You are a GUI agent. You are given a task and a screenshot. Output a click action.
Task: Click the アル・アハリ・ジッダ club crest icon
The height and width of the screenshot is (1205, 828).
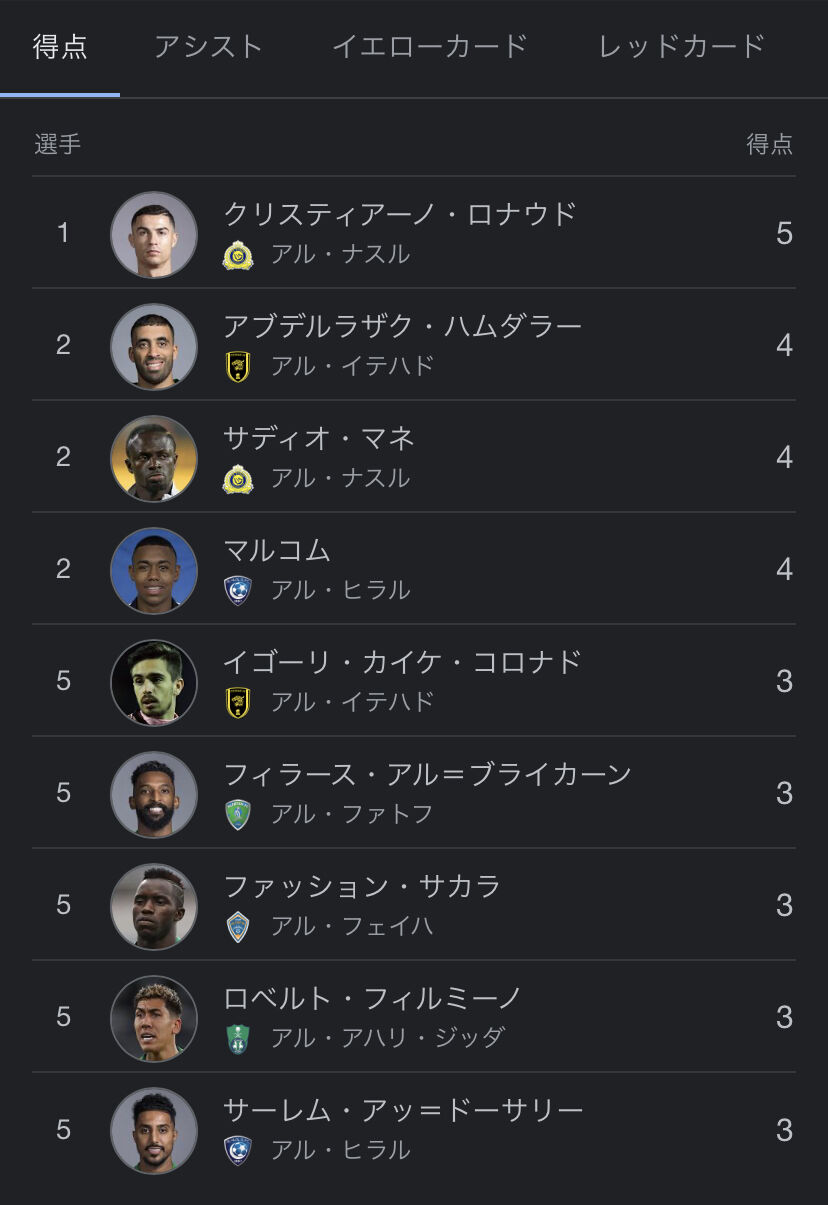click(x=238, y=1039)
